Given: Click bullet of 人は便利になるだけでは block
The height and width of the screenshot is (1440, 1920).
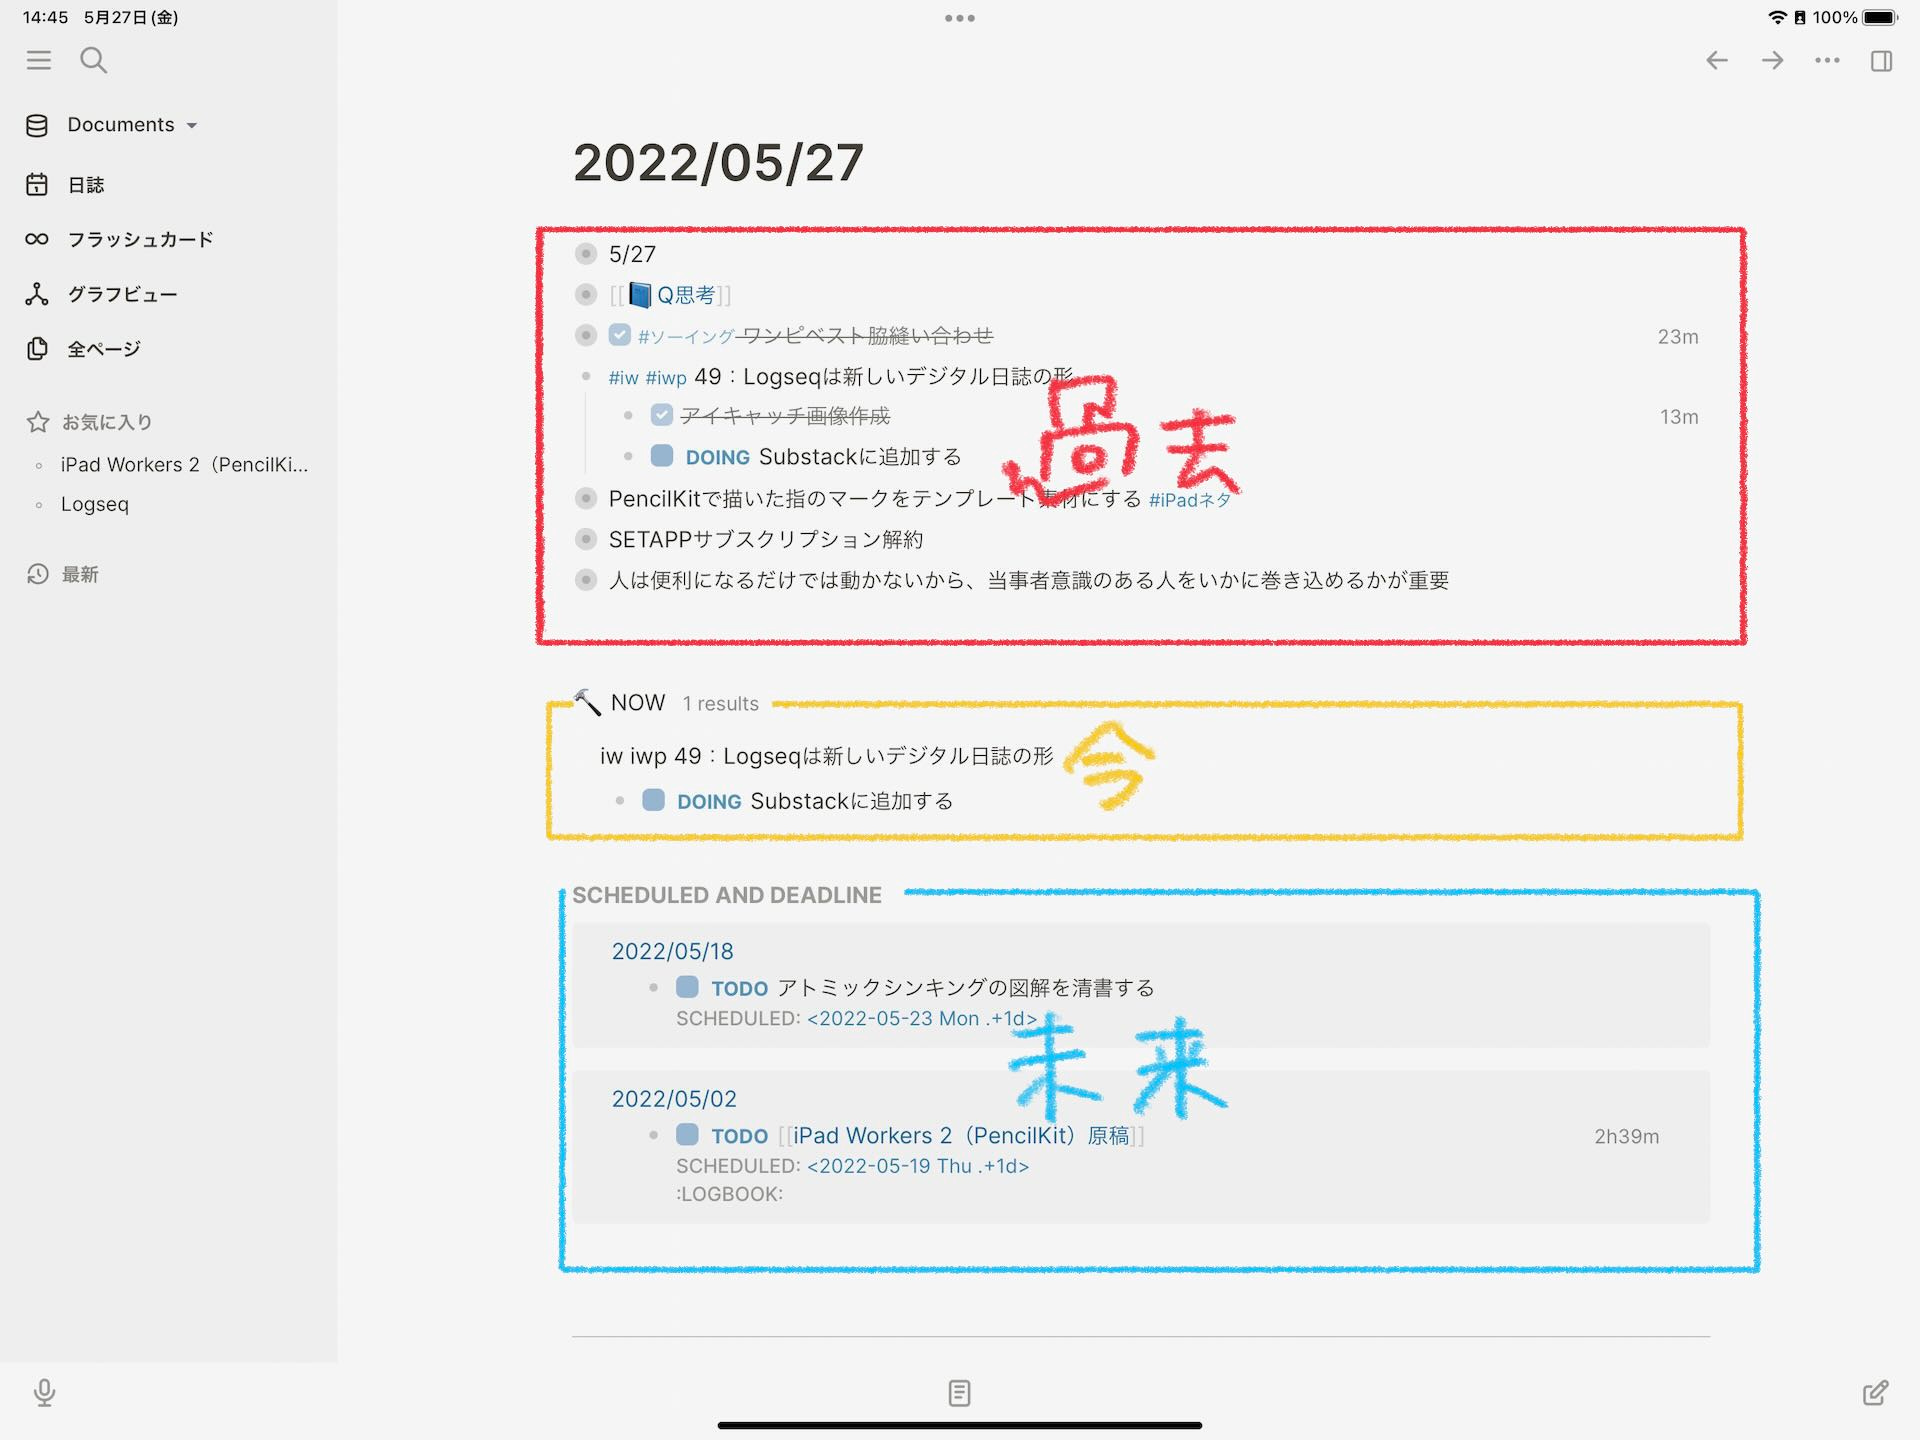Looking at the screenshot, I should pyautogui.click(x=586, y=580).
